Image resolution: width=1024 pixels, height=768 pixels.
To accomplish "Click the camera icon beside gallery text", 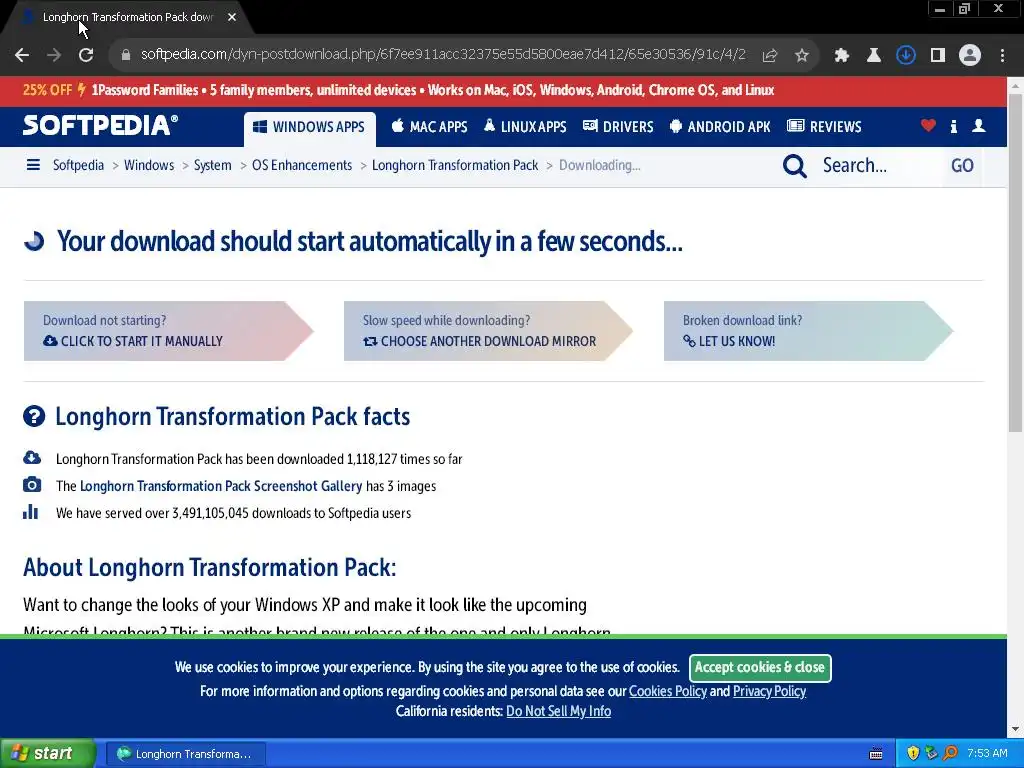I will [x=31, y=485].
